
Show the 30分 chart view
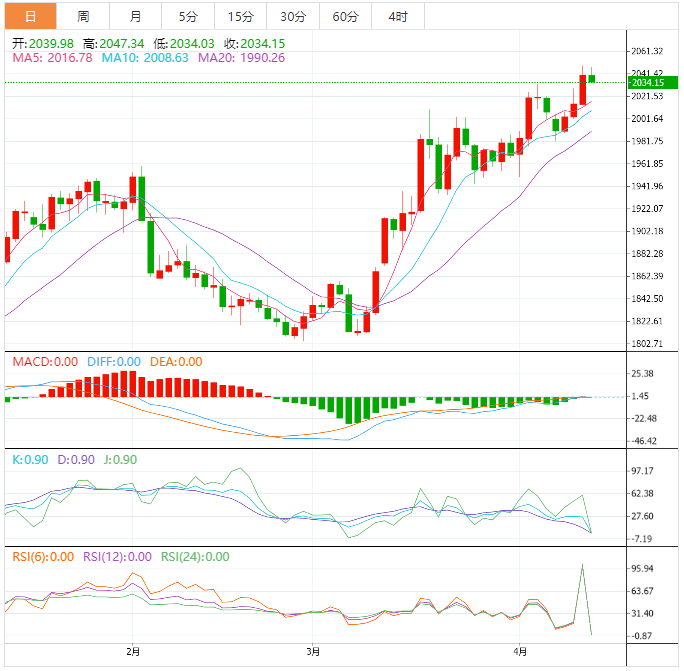(293, 16)
